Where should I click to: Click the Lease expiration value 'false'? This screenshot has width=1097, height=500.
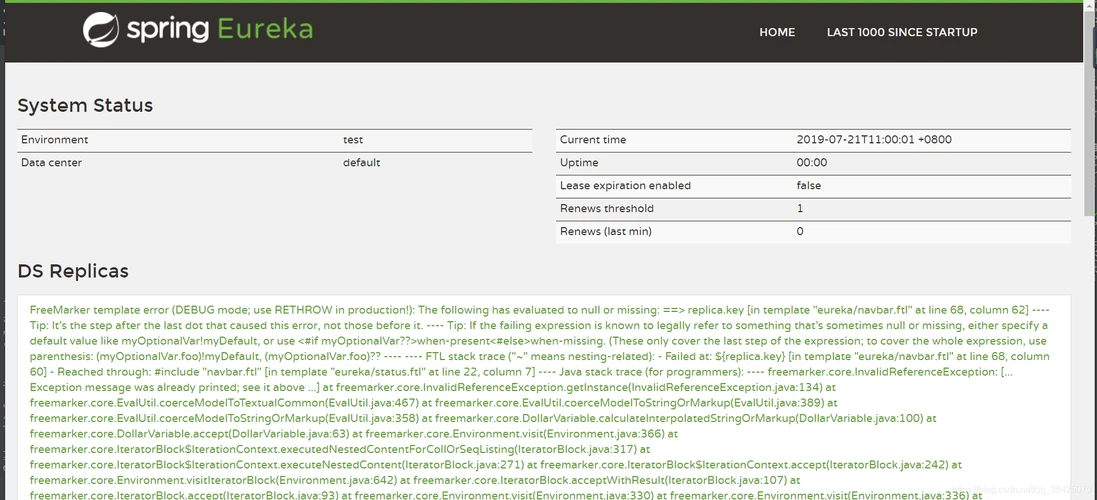[809, 186]
